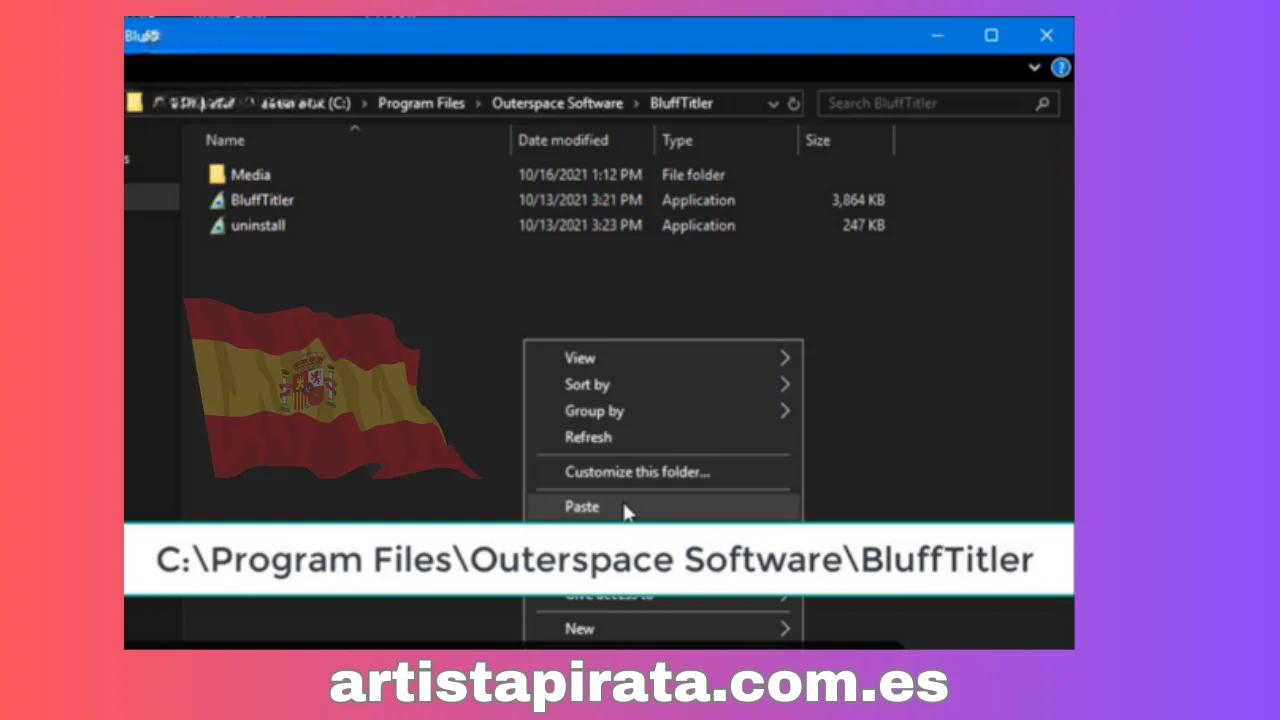The height and width of the screenshot is (720, 1280).
Task: Select the Media folder name
Action: click(250, 174)
